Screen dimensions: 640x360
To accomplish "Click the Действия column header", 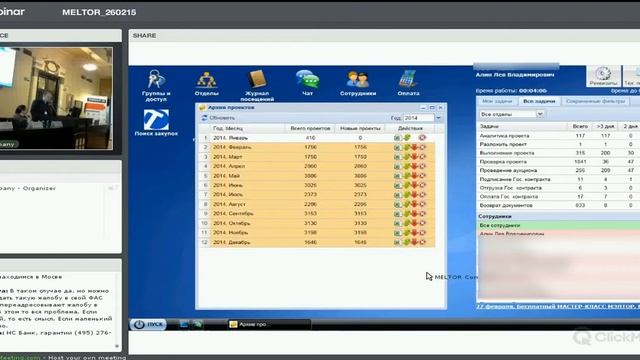I will click(410, 128).
